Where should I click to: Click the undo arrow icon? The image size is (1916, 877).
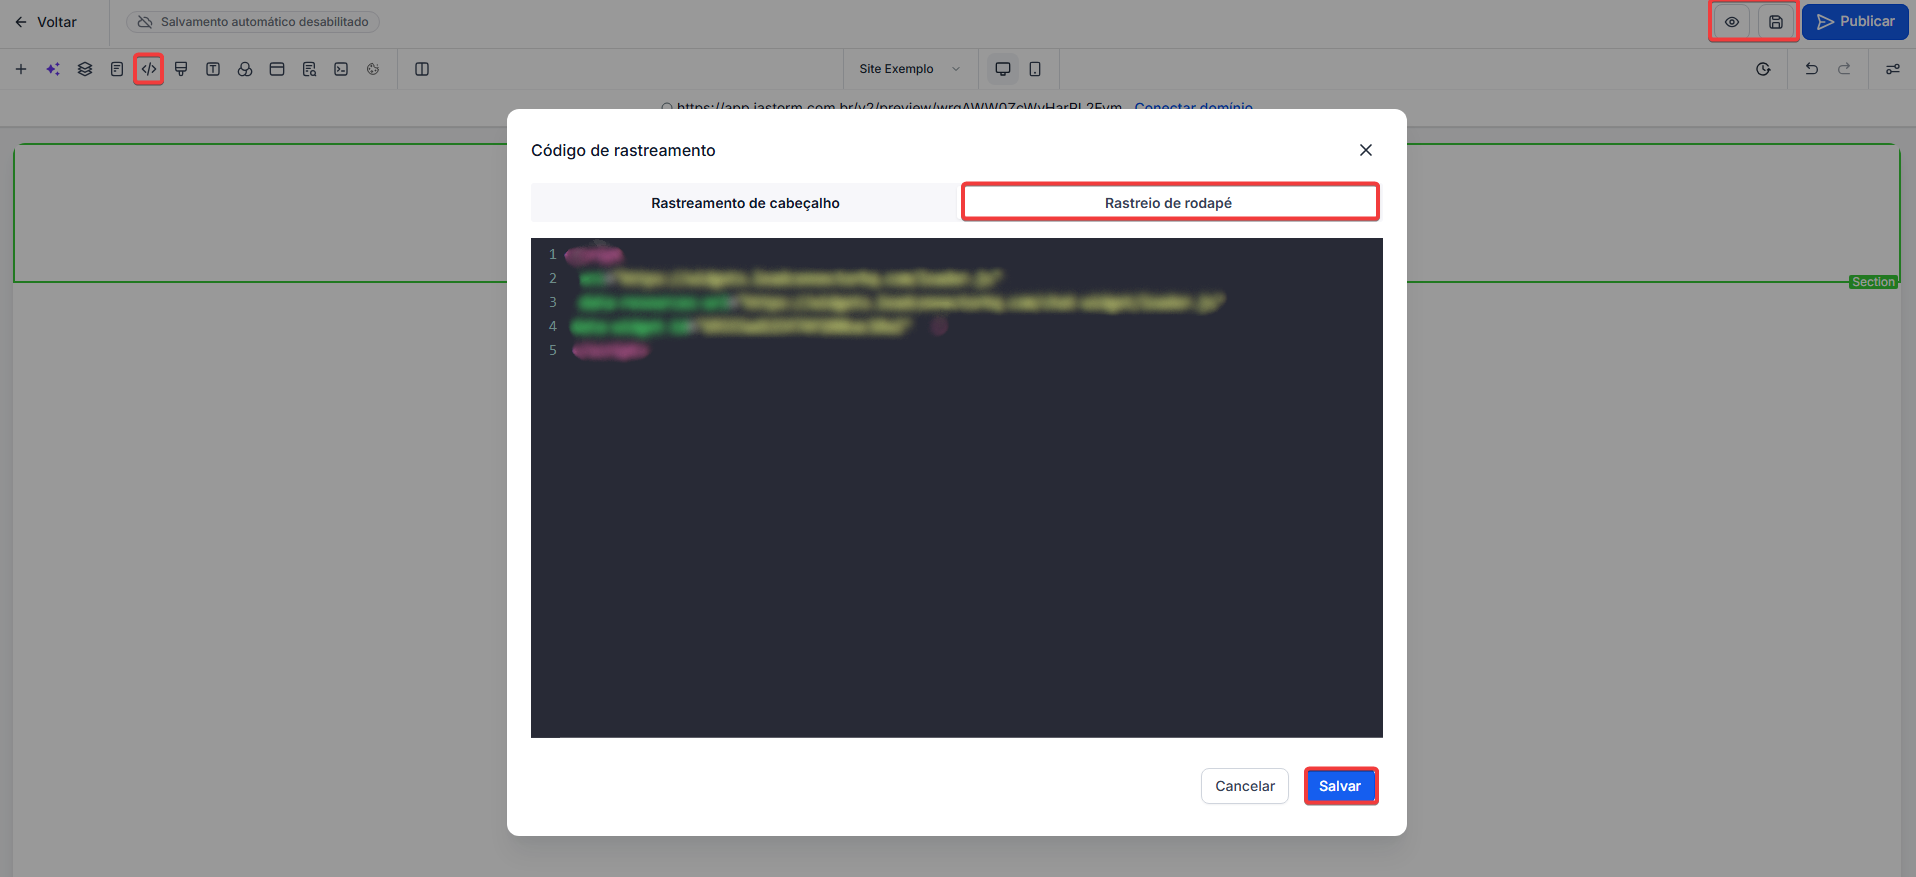pos(1811,69)
